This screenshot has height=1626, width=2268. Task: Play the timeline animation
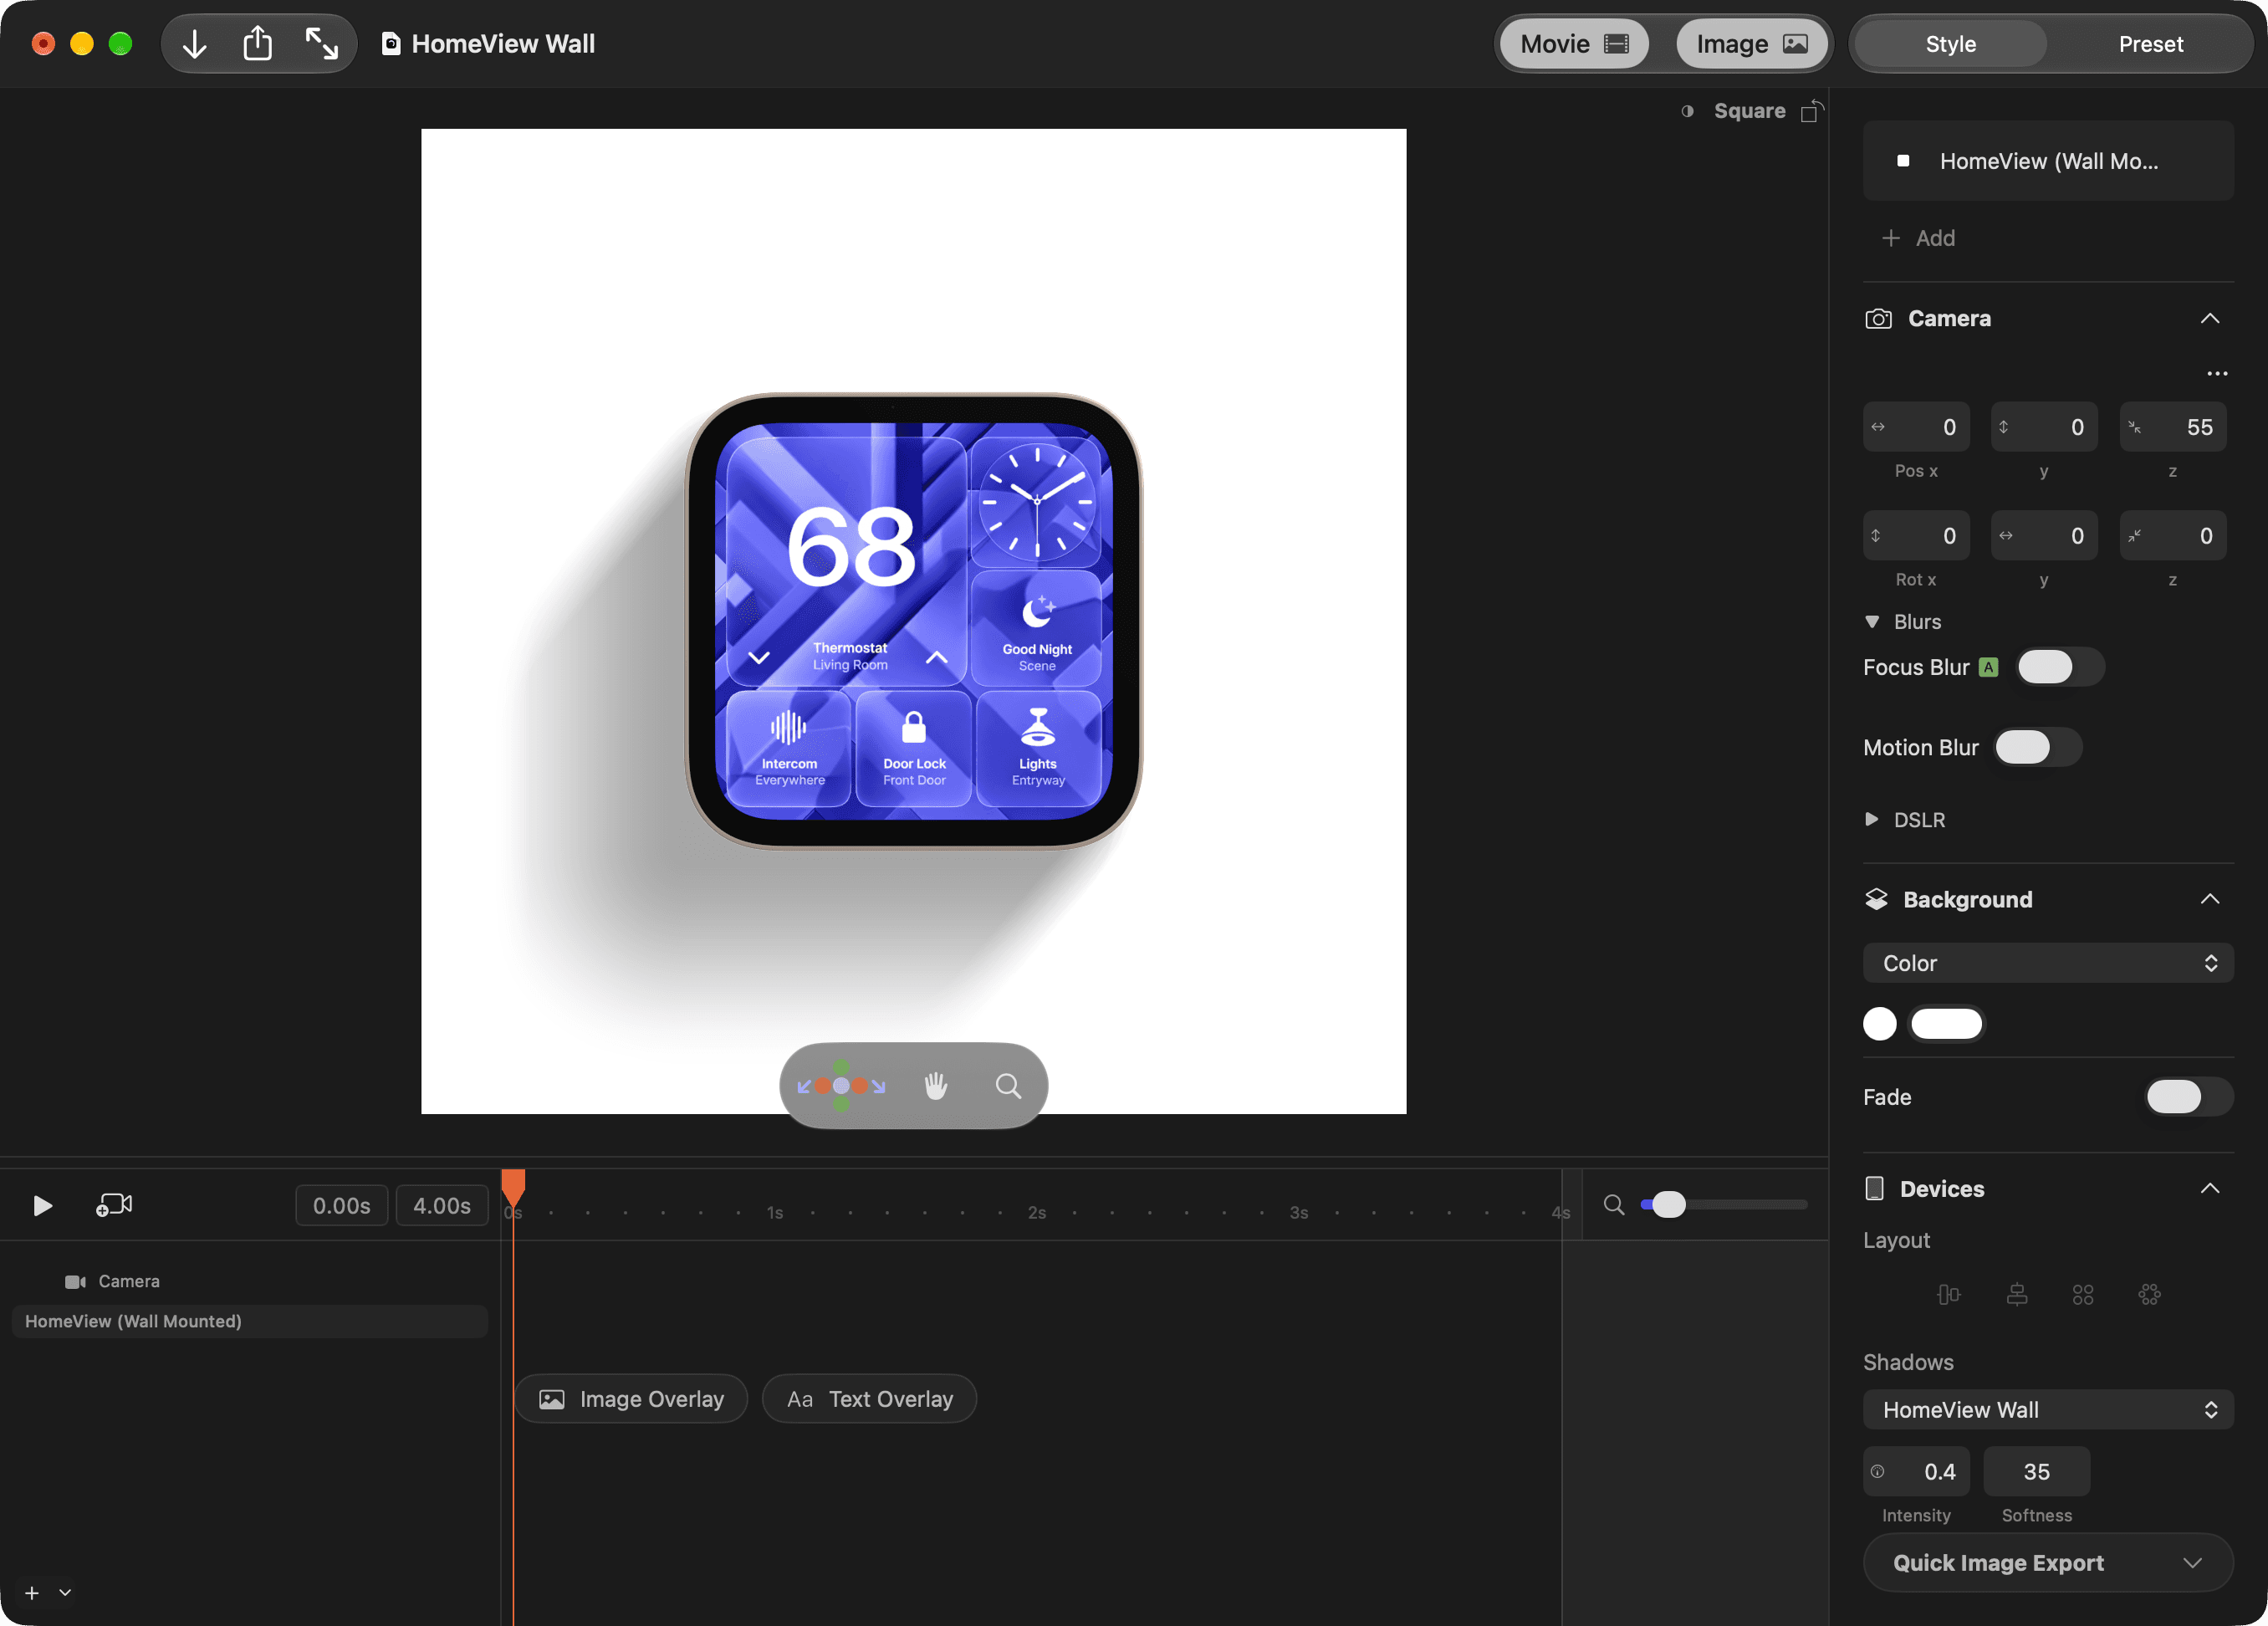pos(42,1206)
